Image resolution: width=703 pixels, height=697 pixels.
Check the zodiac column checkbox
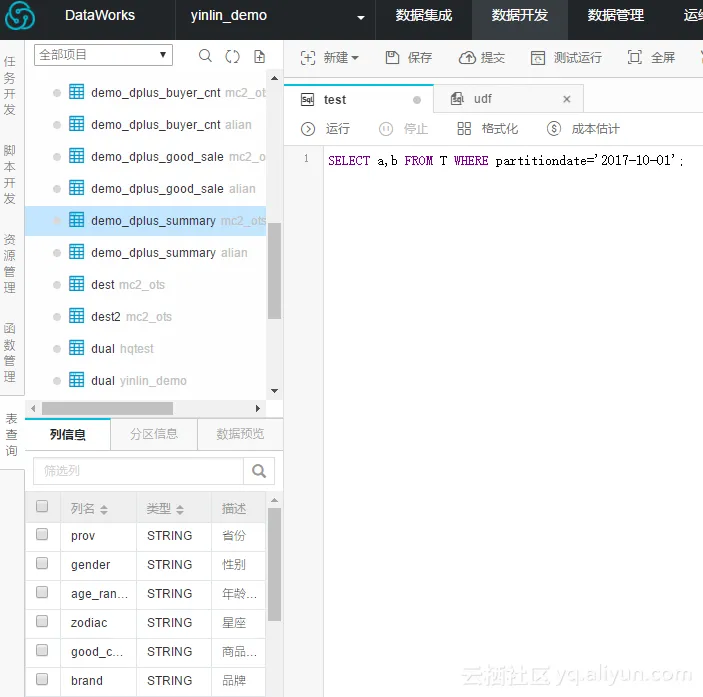(x=42, y=621)
